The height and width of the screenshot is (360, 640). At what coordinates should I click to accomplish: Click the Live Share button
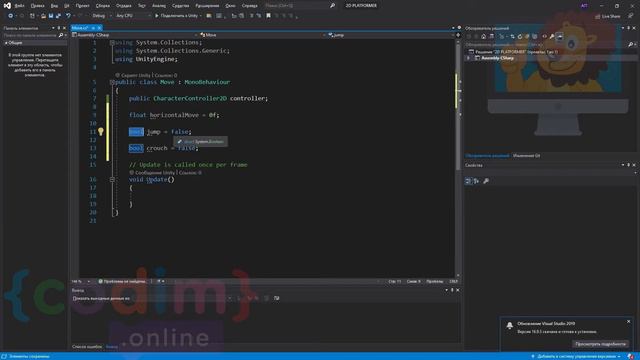(608, 16)
